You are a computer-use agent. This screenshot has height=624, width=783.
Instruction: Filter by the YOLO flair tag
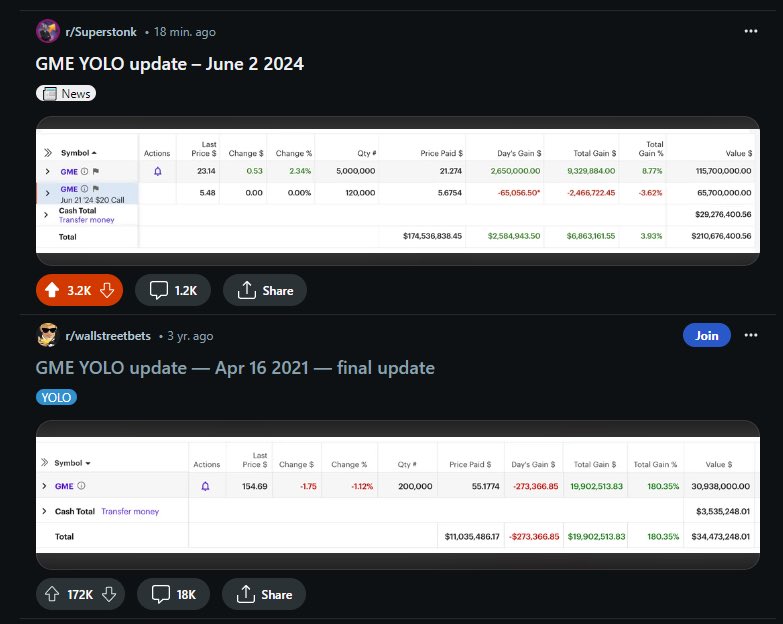pos(56,397)
